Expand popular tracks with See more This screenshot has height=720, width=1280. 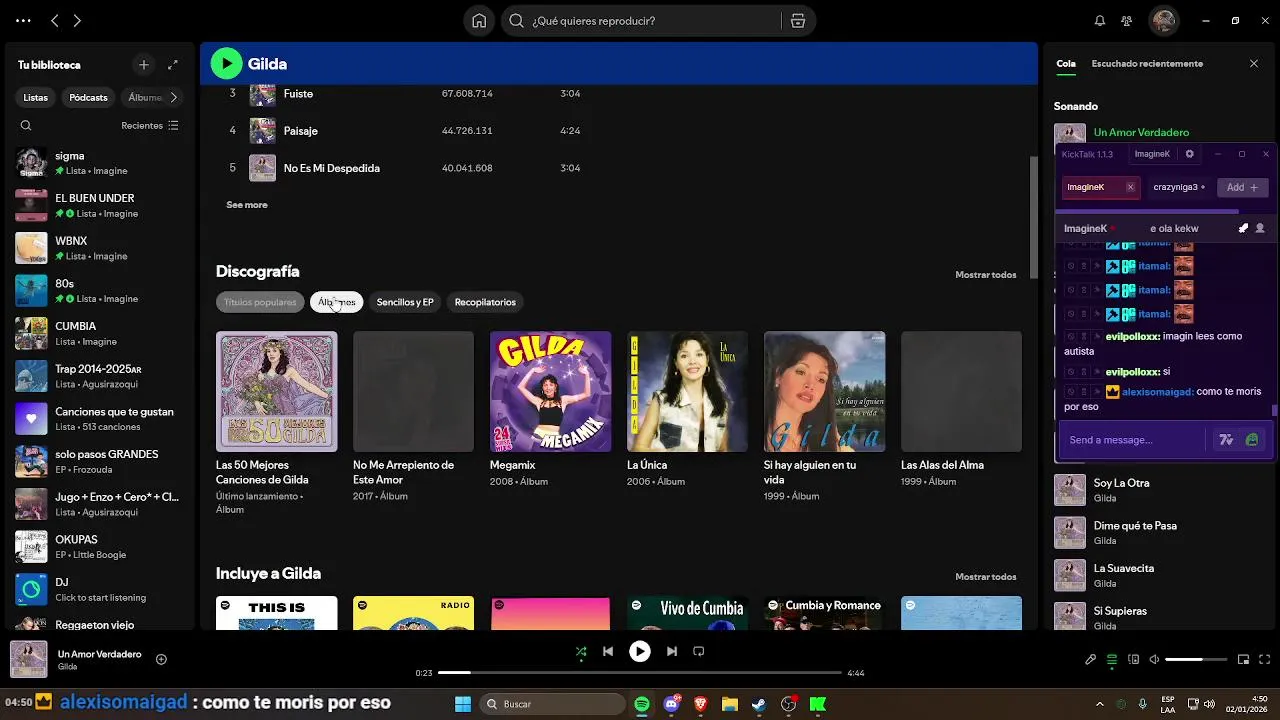247,205
